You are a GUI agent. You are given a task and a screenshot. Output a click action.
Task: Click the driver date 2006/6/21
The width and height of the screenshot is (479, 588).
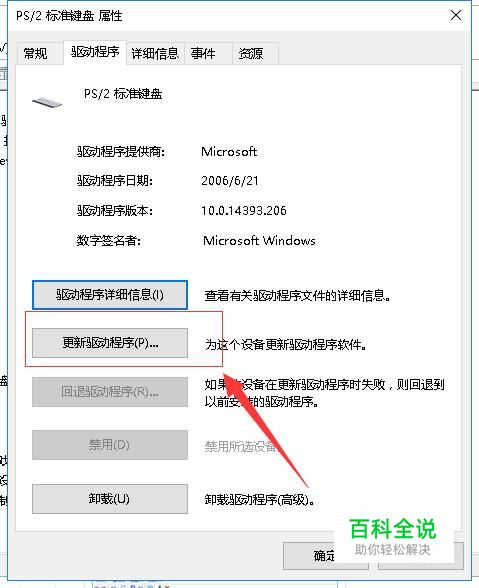(230, 181)
